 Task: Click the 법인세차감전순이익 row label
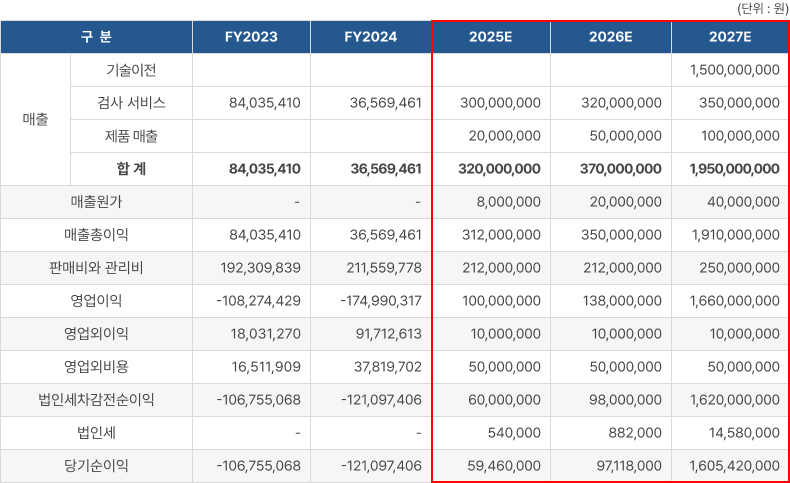pyautogui.click(x=97, y=400)
